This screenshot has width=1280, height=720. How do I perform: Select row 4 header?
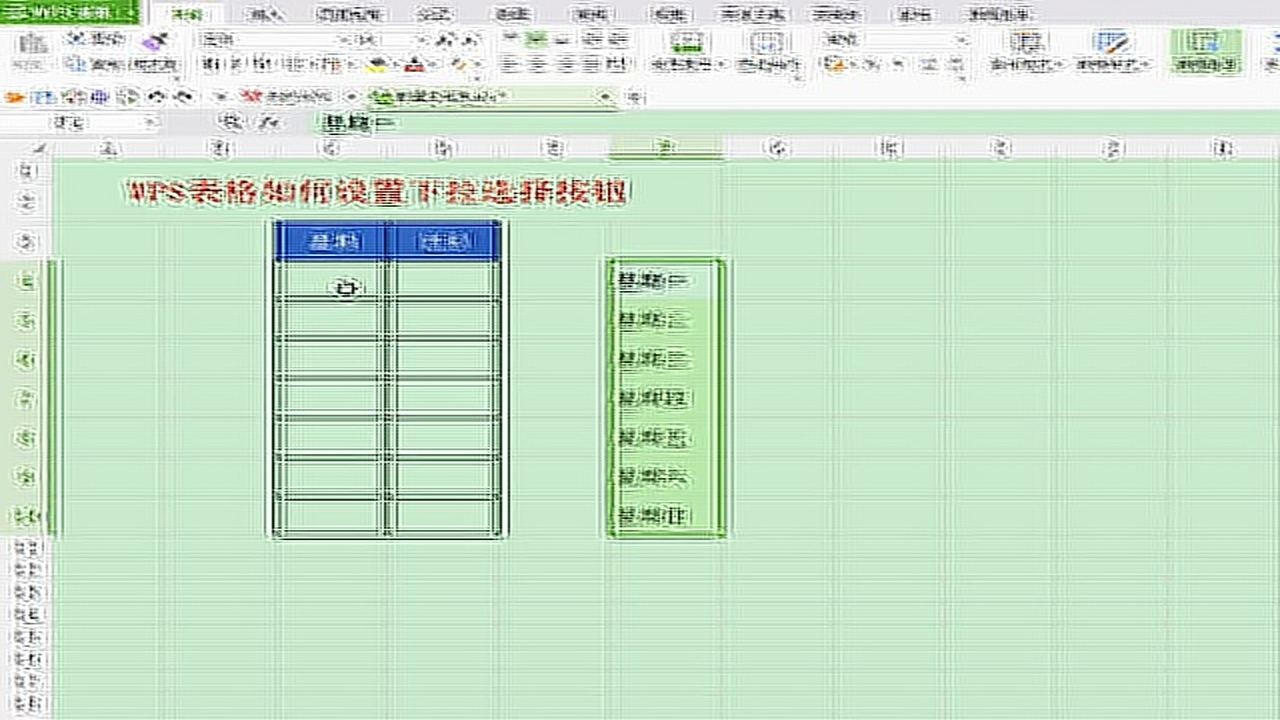tap(28, 281)
